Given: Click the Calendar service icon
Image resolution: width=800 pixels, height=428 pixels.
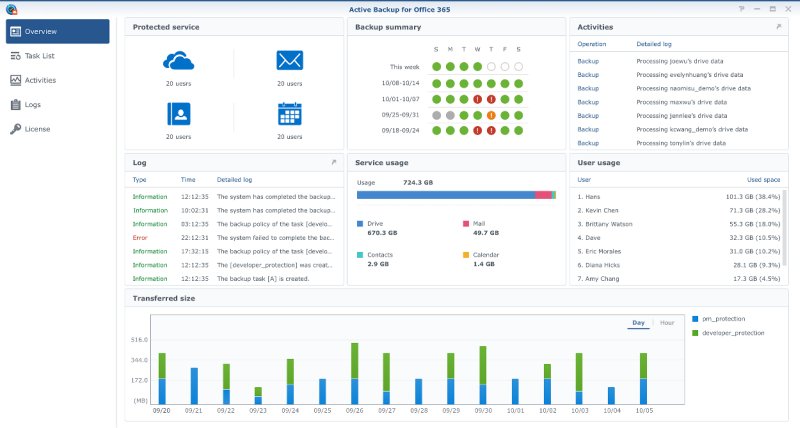Looking at the screenshot, I should [x=289, y=116].
